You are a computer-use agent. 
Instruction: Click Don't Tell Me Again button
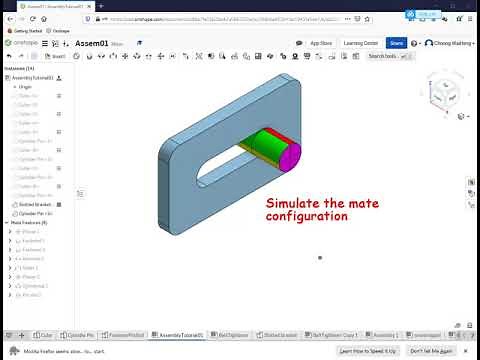click(431, 351)
